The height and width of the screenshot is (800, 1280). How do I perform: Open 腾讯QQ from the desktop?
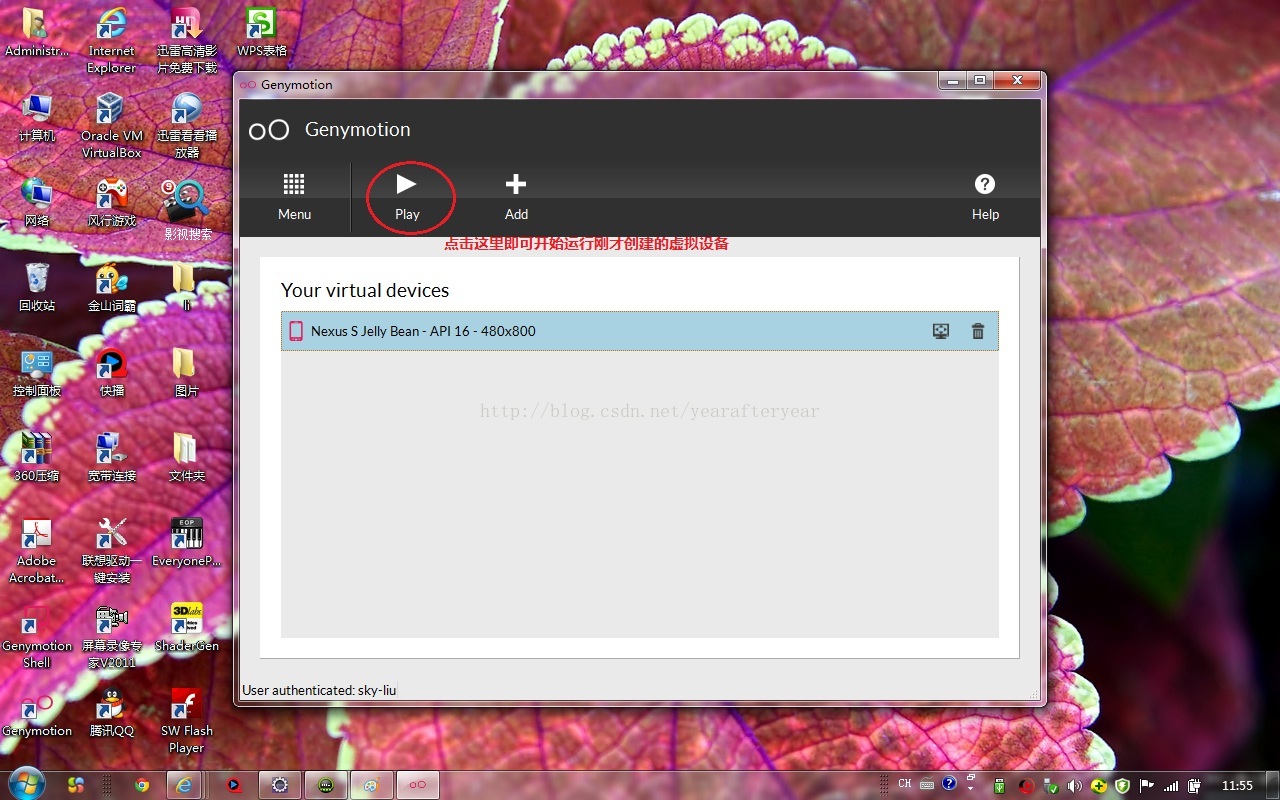(111, 713)
